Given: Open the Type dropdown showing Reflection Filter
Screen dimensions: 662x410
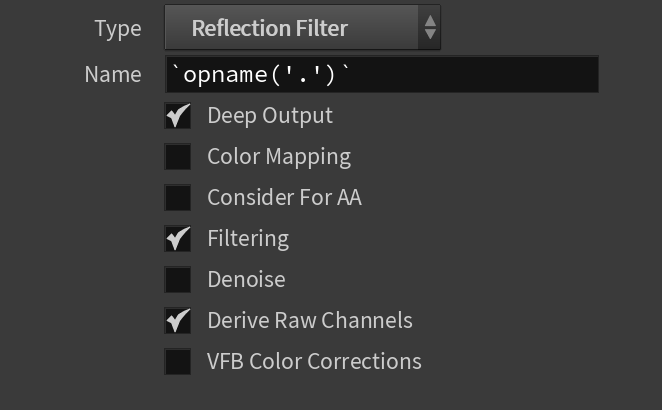Looking at the screenshot, I should (302, 27).
